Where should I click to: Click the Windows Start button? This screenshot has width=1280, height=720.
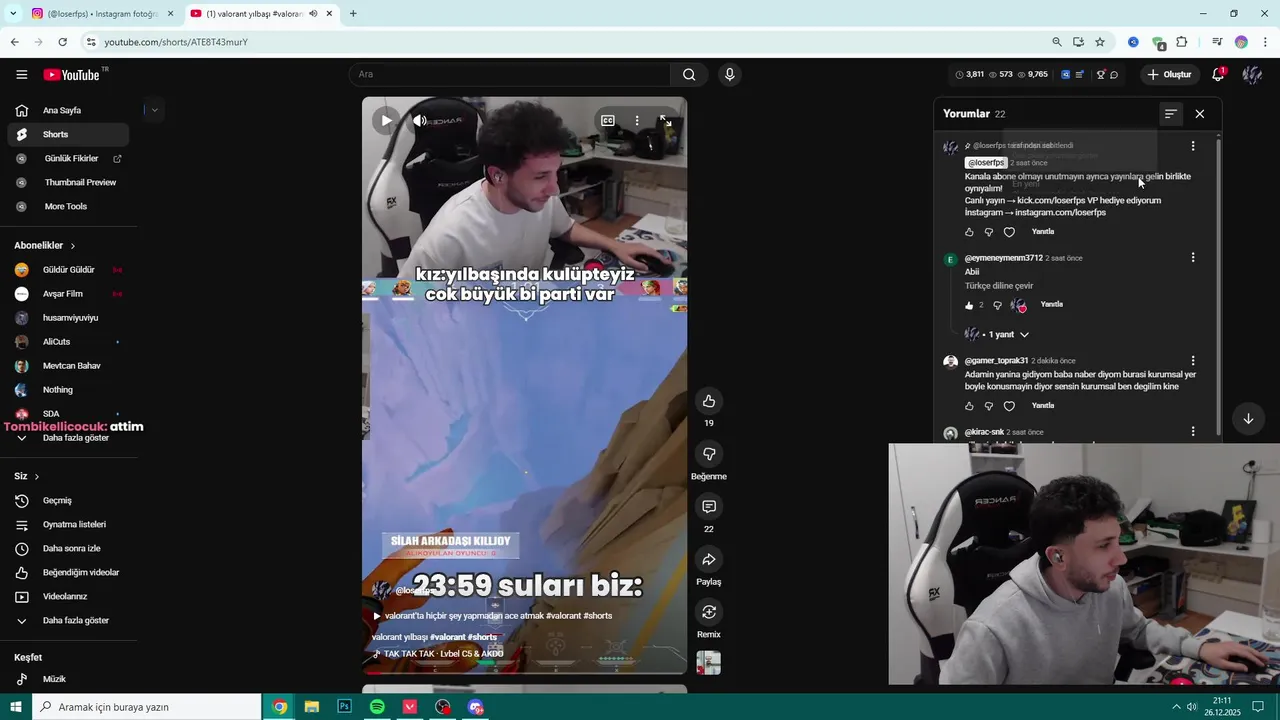(x=16, y=707)
